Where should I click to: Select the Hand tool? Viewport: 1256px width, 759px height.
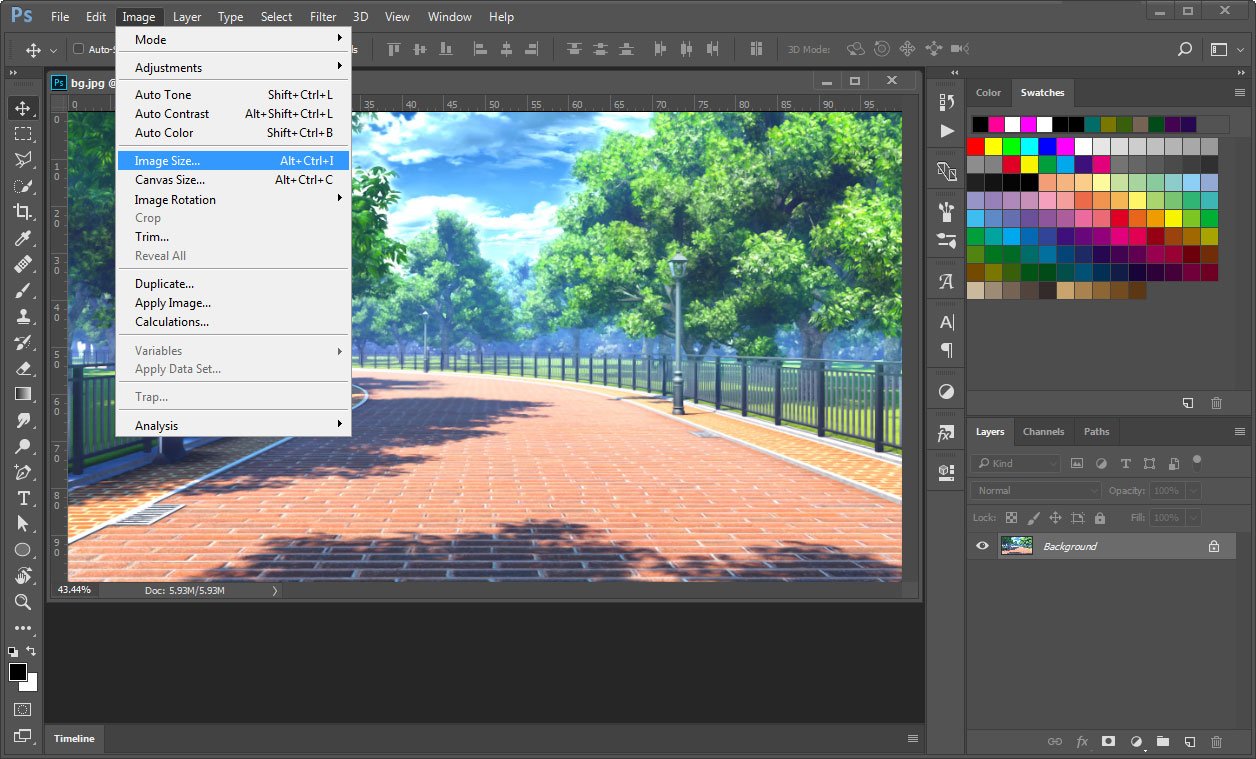pos(22,576)
